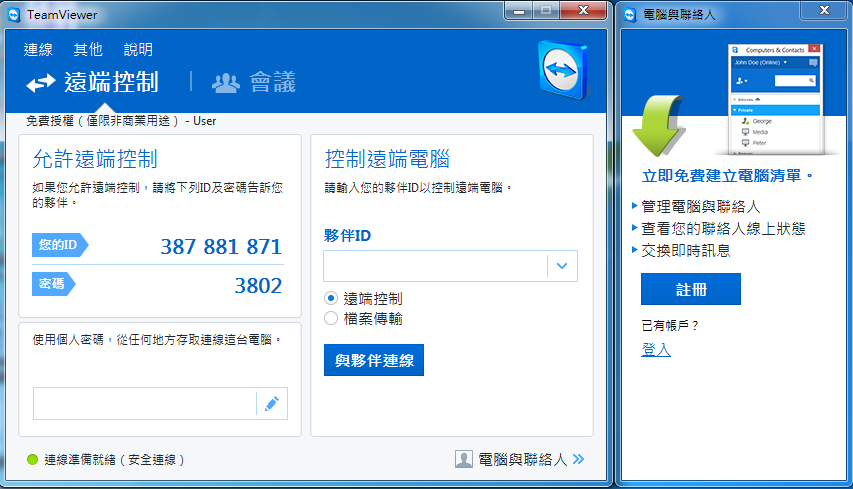Close the TeamViewer main window
Screen dimensions: 853x489
point(583,11)
